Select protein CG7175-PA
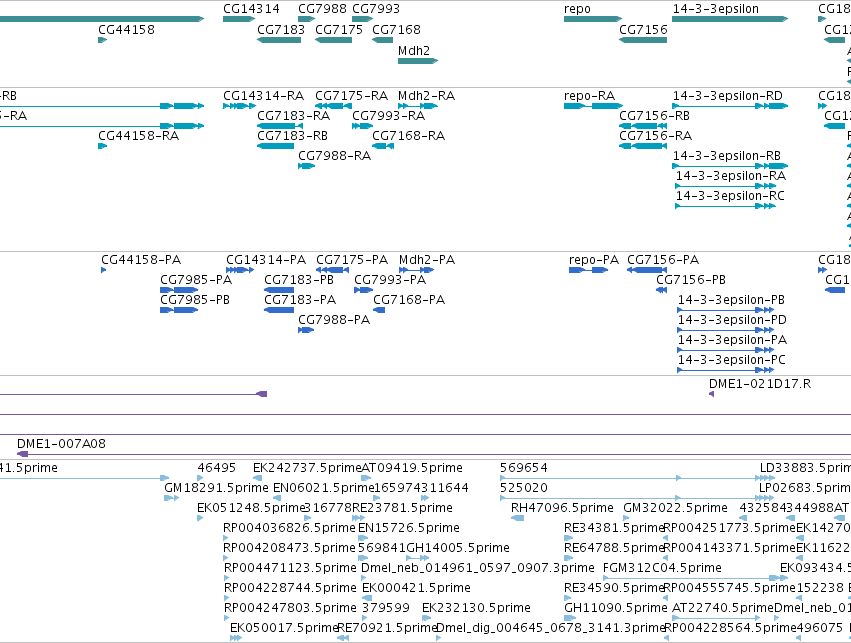Image resolution: width=851 pixels, height=643 pixels. click(333, 270)
